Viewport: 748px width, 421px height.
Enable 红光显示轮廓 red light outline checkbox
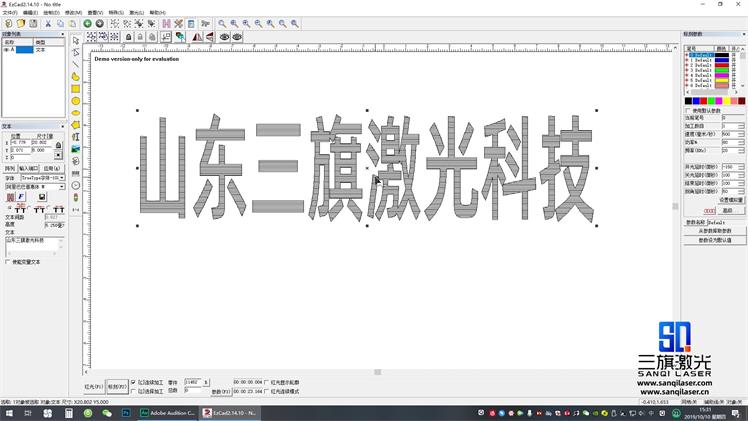(267, 382)
